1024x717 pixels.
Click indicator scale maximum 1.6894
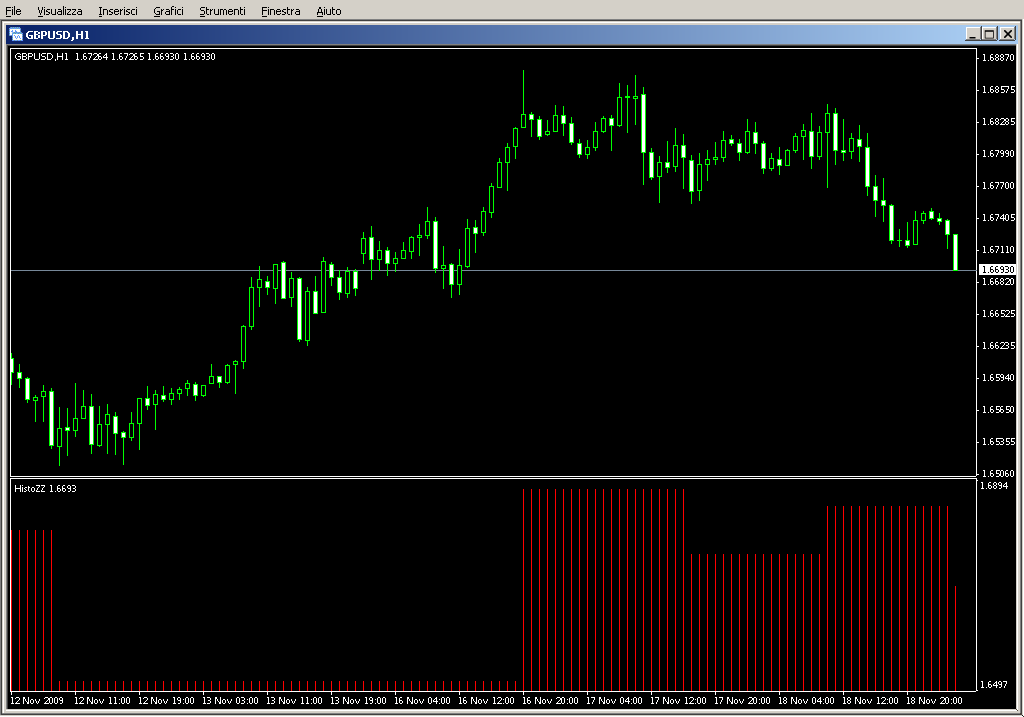coord(994,486)
